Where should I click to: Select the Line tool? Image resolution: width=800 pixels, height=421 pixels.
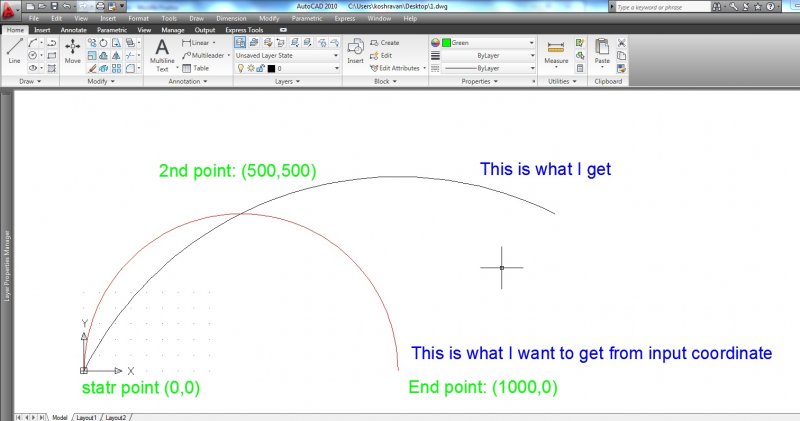point(14,50)
